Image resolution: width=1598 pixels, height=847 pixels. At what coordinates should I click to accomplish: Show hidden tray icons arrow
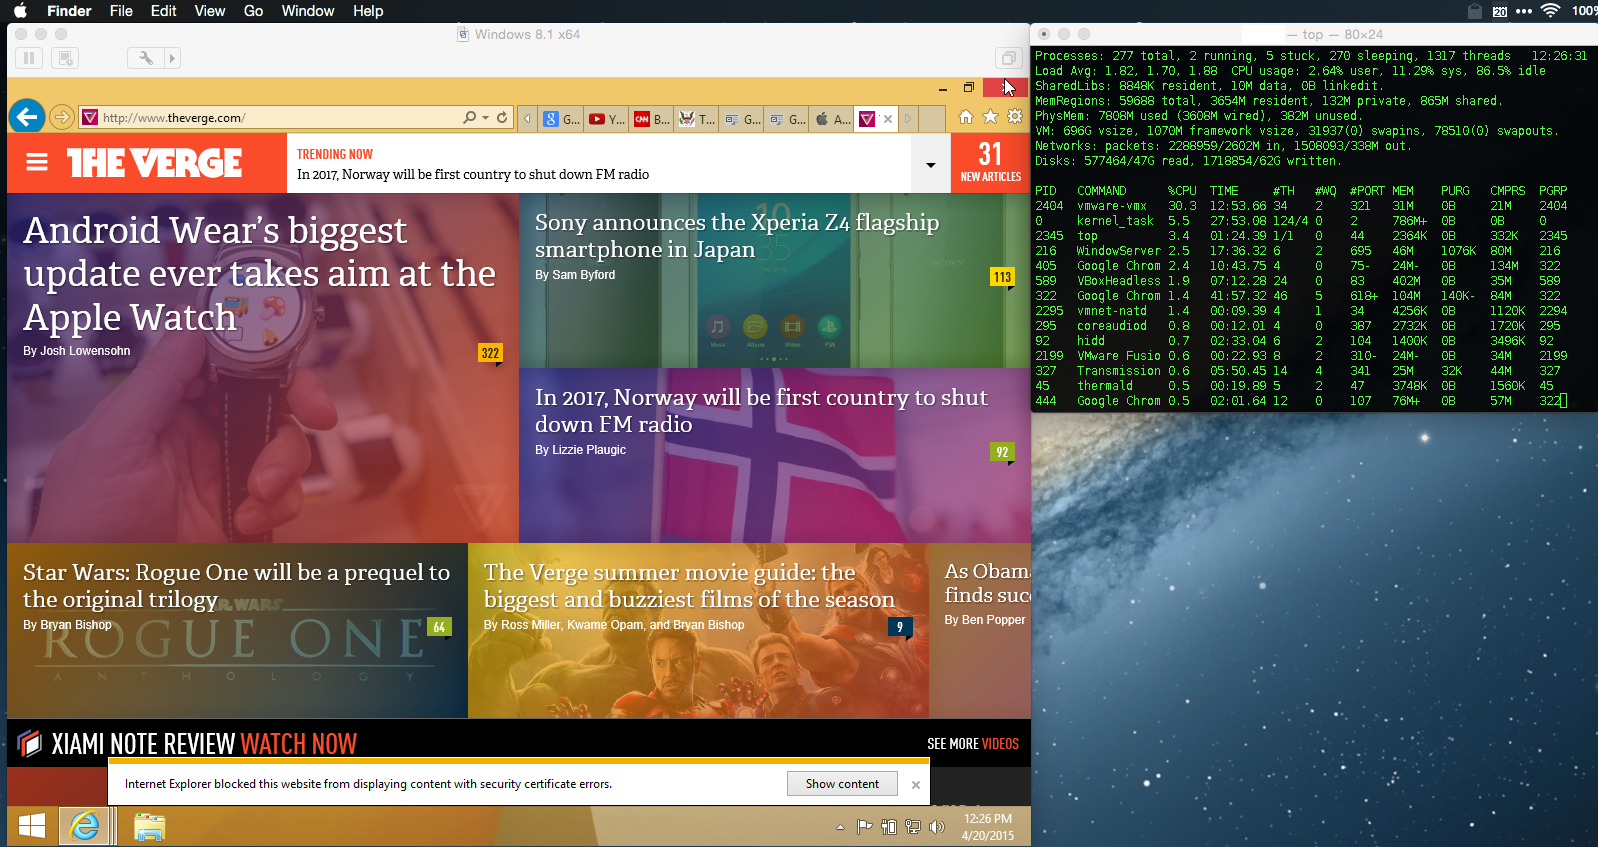coord(840,827)
